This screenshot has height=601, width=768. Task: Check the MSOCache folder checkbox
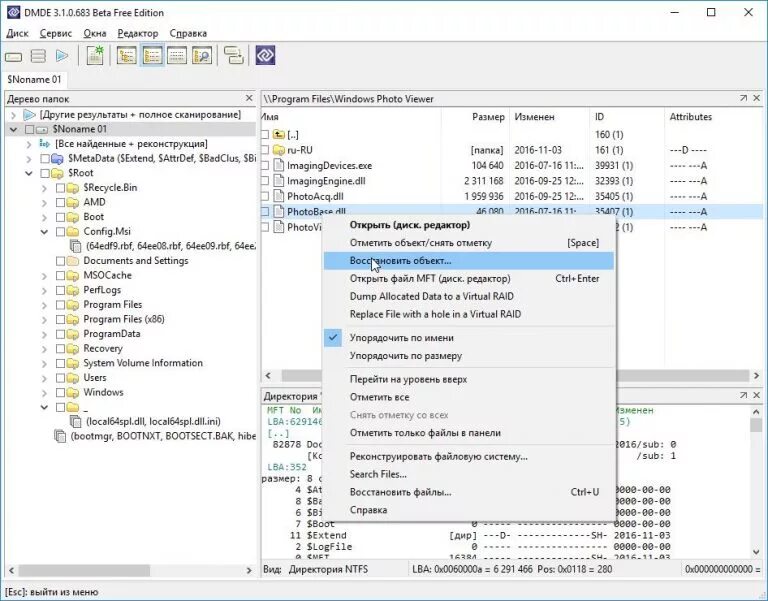60,275
